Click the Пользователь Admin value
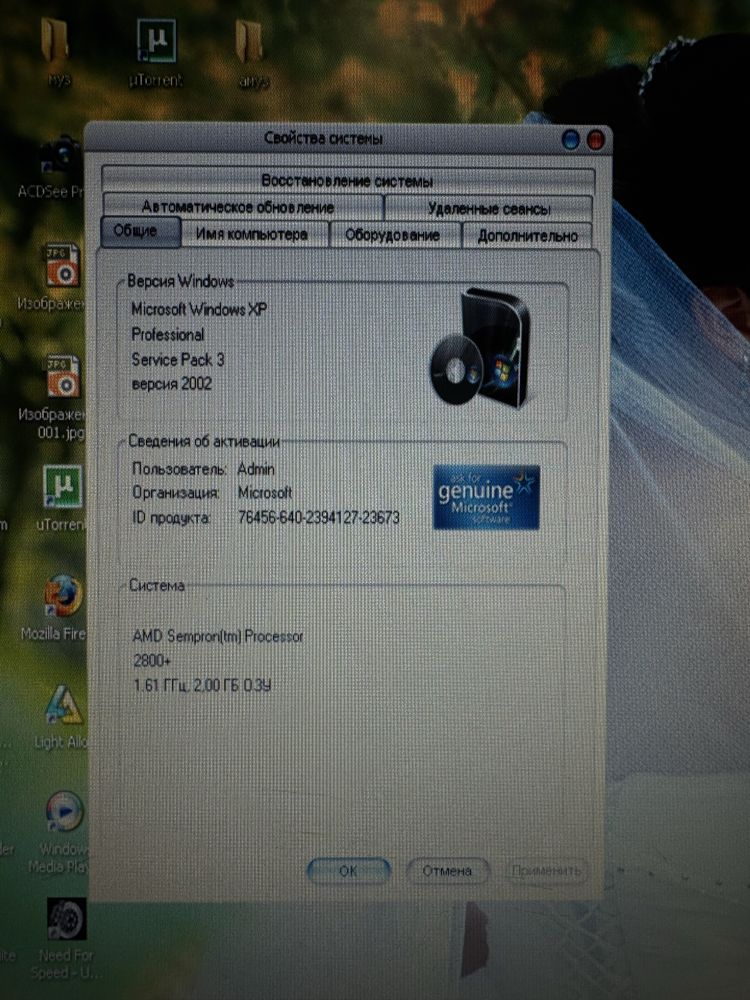The height and width of the screenshot is (1000, 750). 256,469
